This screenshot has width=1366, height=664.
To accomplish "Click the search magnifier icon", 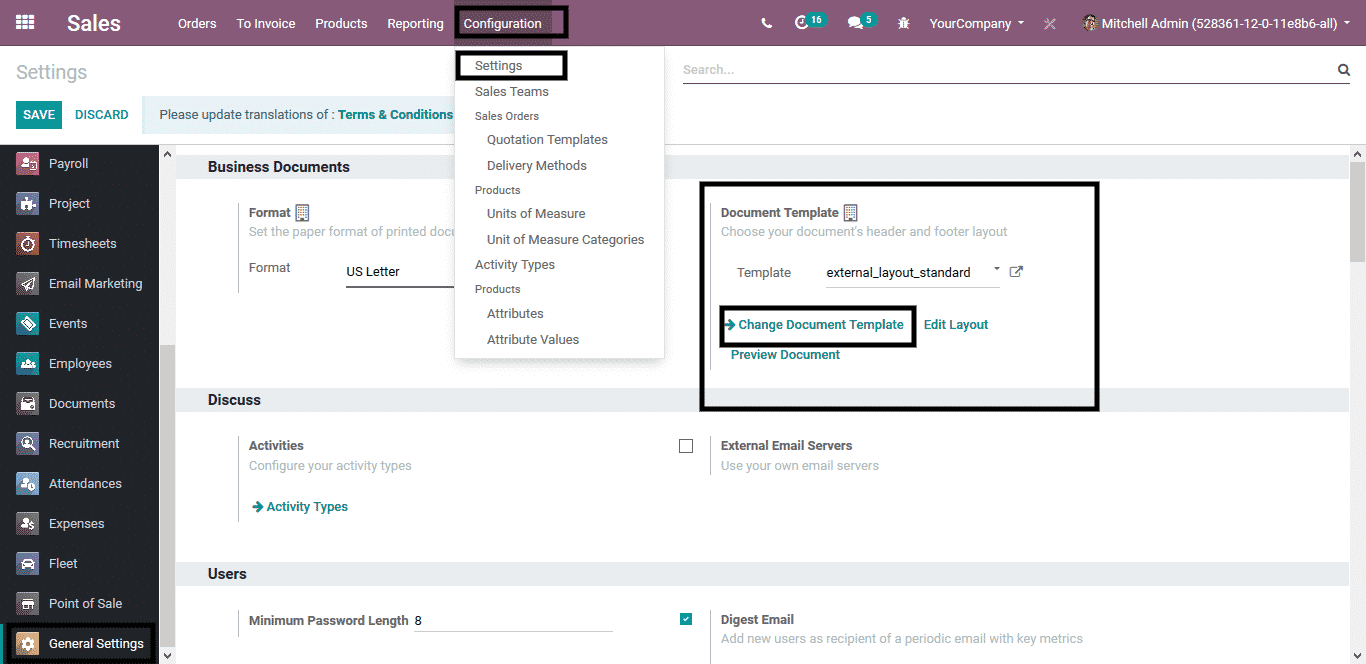I will click(x=1343, y=70).
